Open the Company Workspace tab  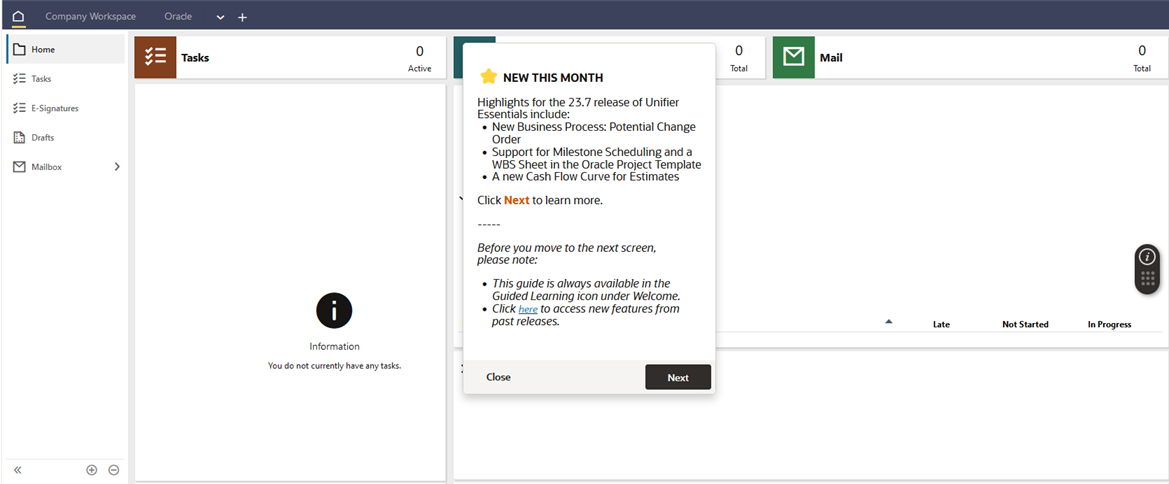[90, 16]
